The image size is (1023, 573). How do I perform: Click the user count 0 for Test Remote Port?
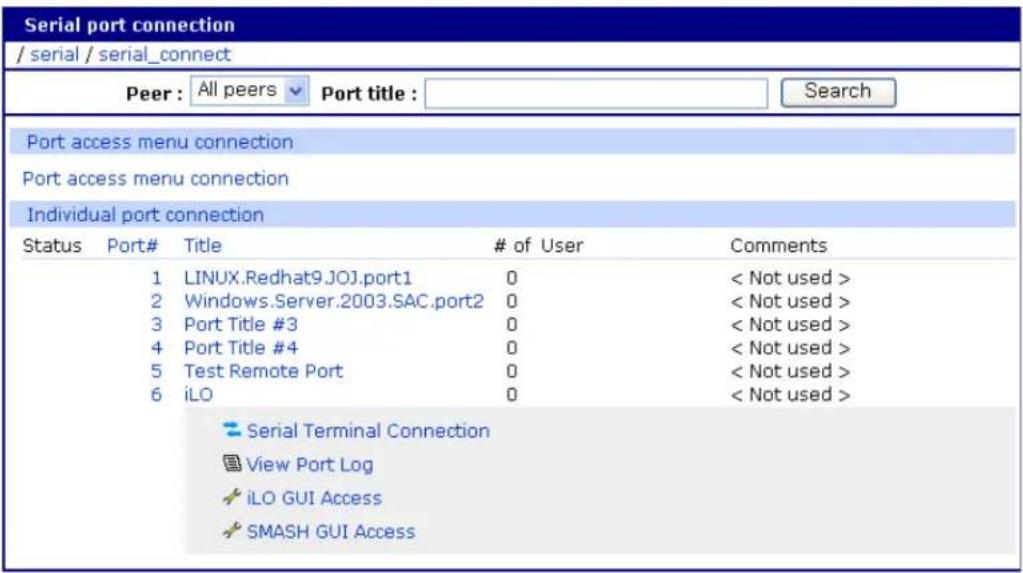(x=512, y=371)
